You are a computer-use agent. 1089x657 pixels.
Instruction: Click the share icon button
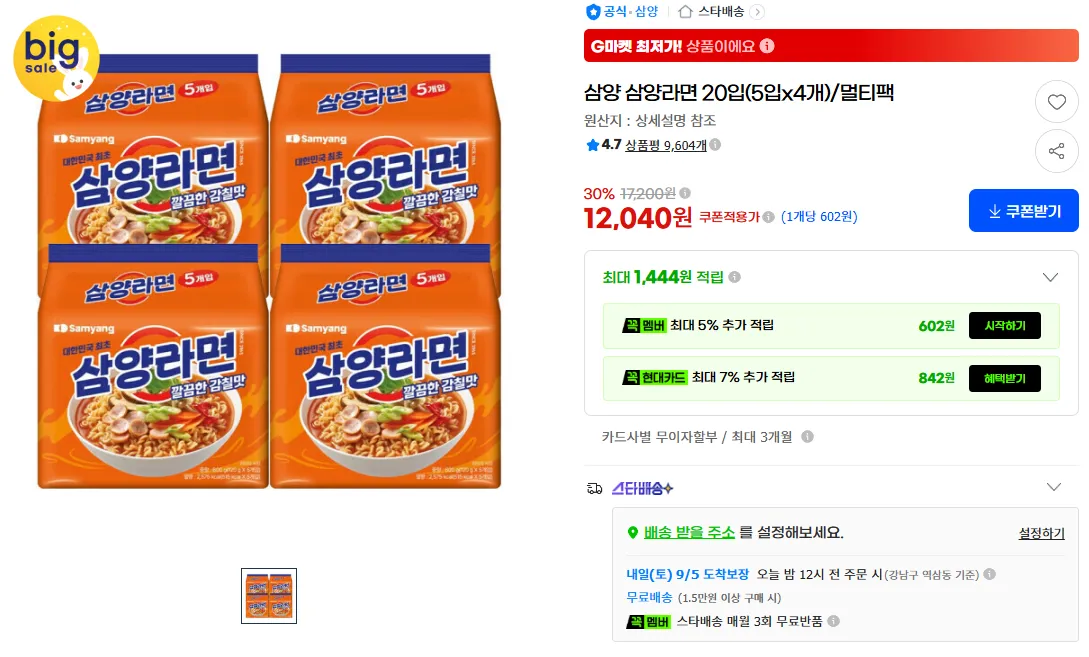pyautogui.click(x=1056, y=151)
